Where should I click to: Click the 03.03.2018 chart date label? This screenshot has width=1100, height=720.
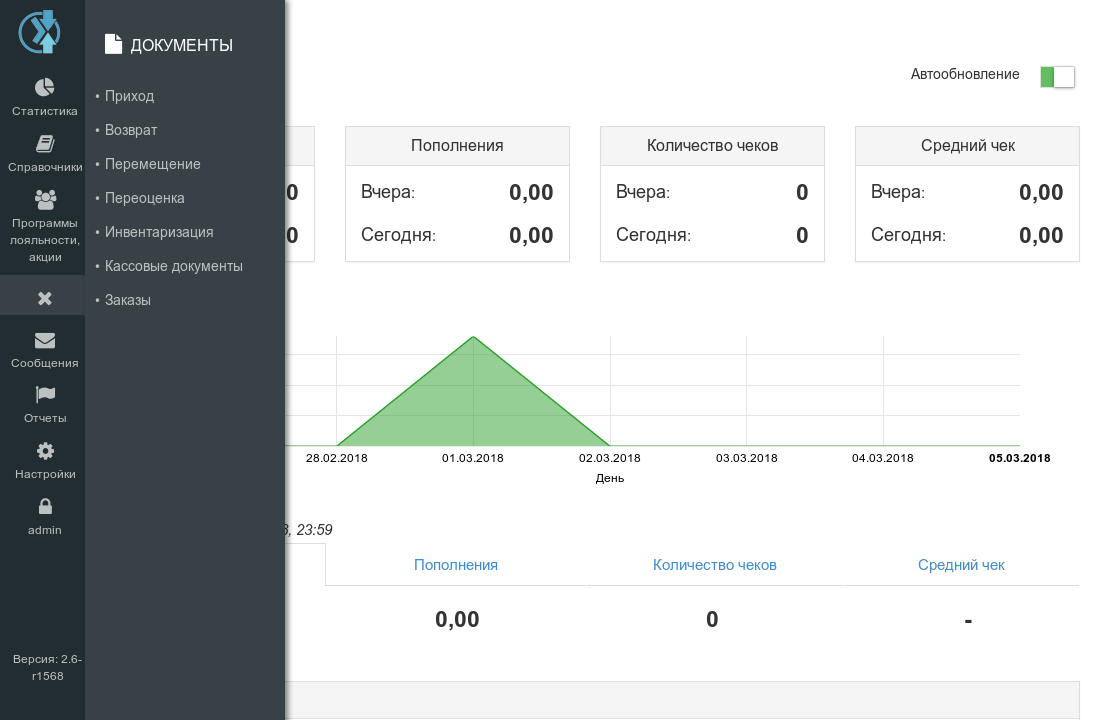pyautogui.click(x=746, y=458)
